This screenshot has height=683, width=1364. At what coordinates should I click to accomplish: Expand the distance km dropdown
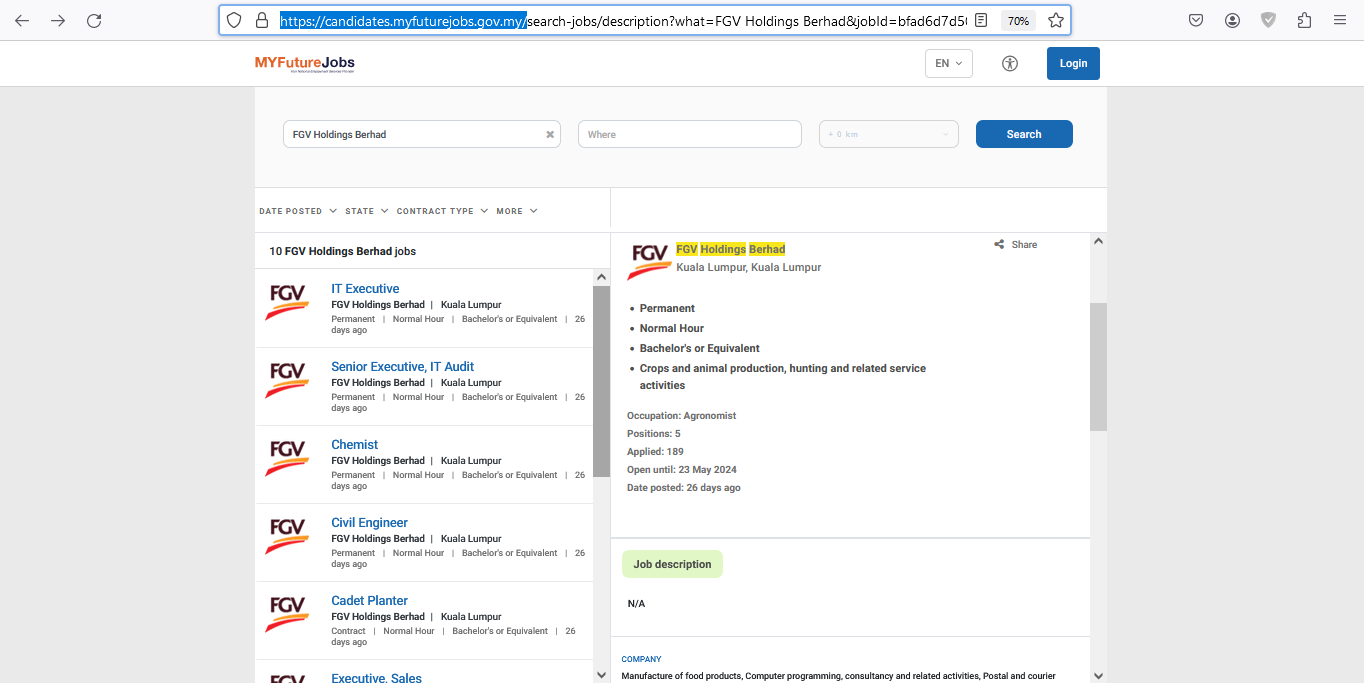pyautogui.click(x=888, y=134)
